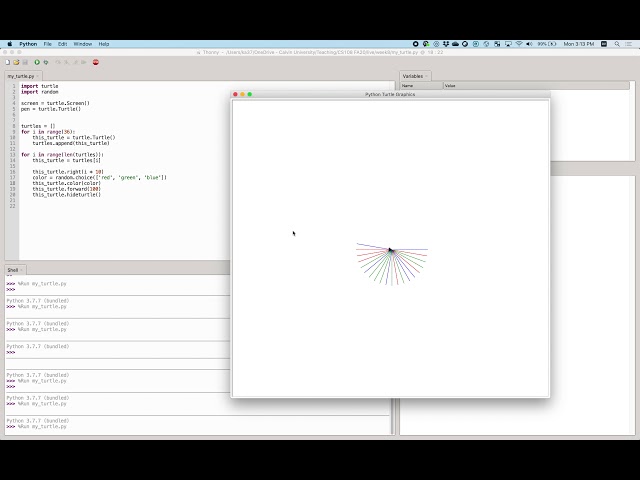Click the Shell vertical scrollbar
Image resolution: width=640 pixels, height=480 pixels.
coord(393,416)
